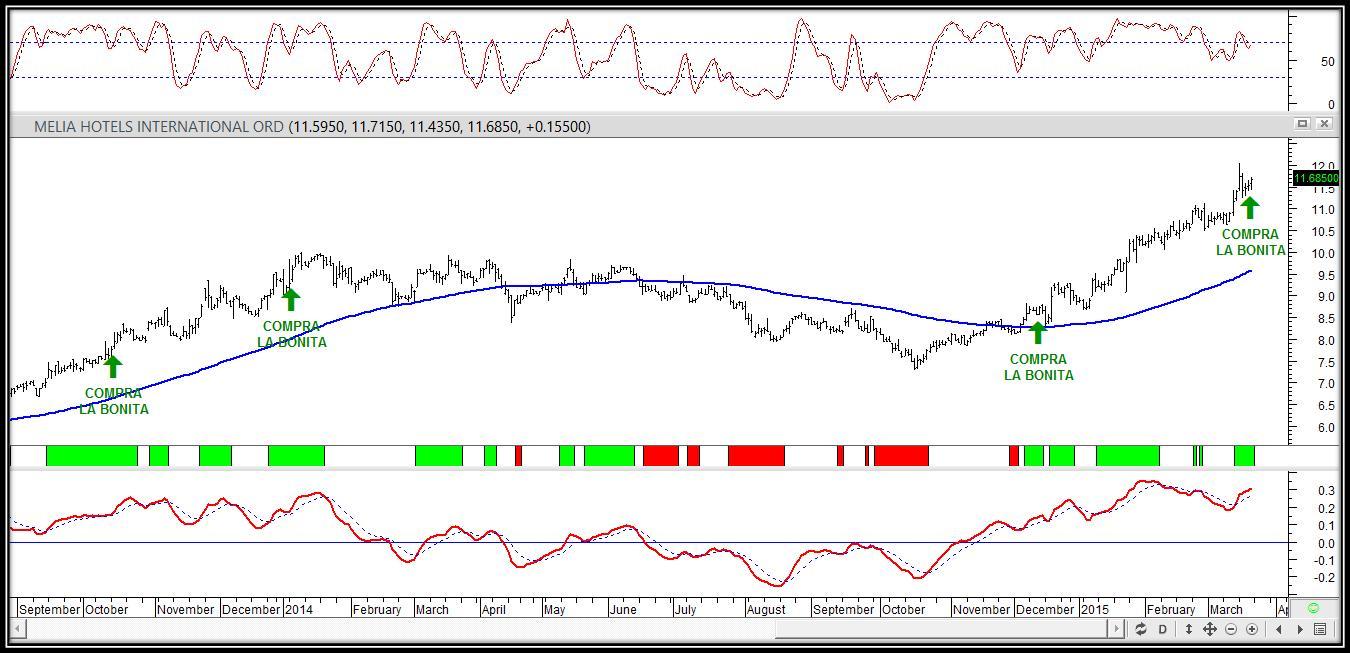1350x653 pixels.
Task: Click the 11.68500 current price label
Action: pos(1315,178)
